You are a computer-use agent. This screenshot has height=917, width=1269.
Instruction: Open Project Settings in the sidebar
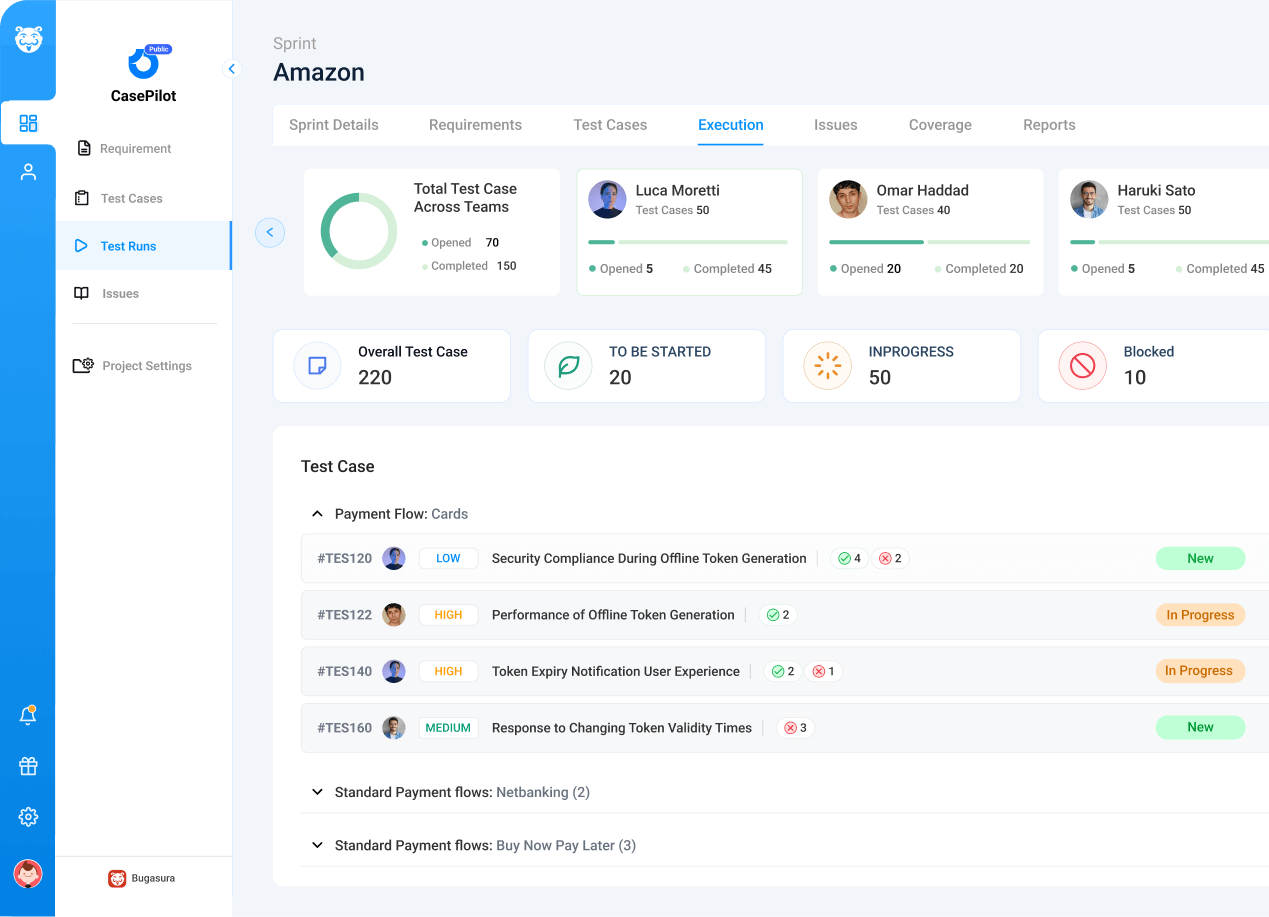point(146,366)
